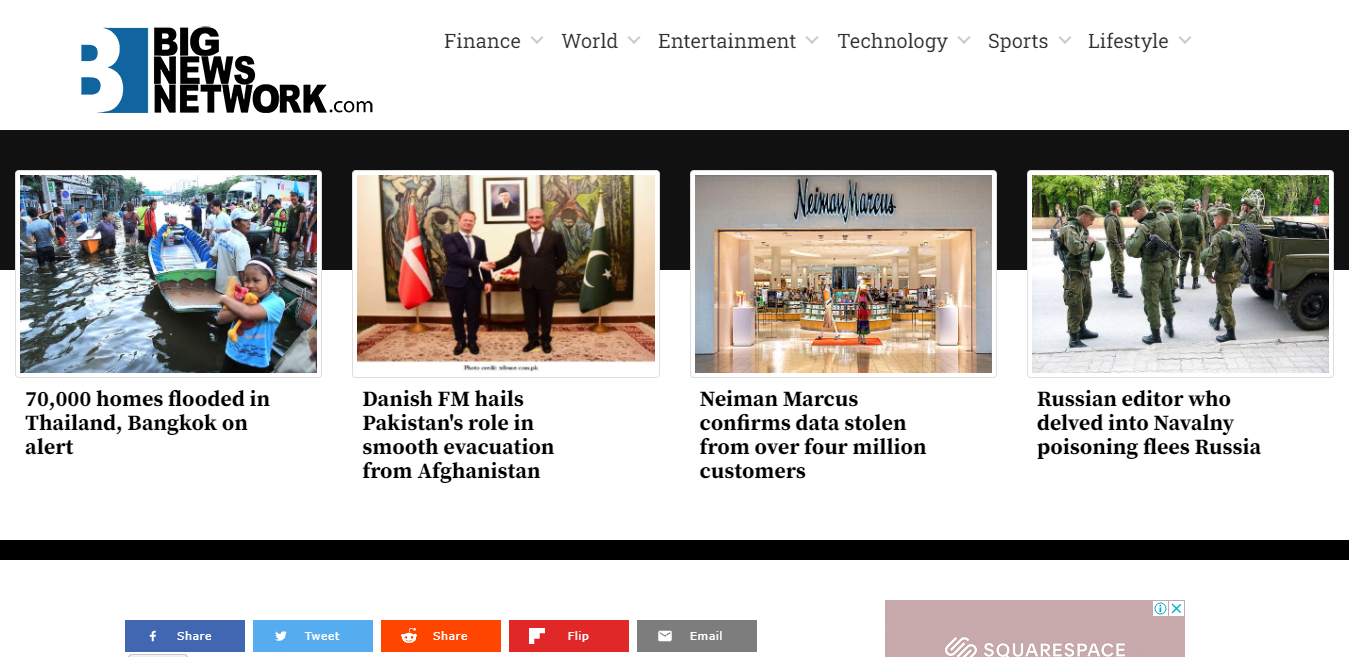The width and height of the screenshot is (1349, 657).
Task: Close the Squarespace ad with X icon
Action: pyautogui.click(x=1177, y=608)
